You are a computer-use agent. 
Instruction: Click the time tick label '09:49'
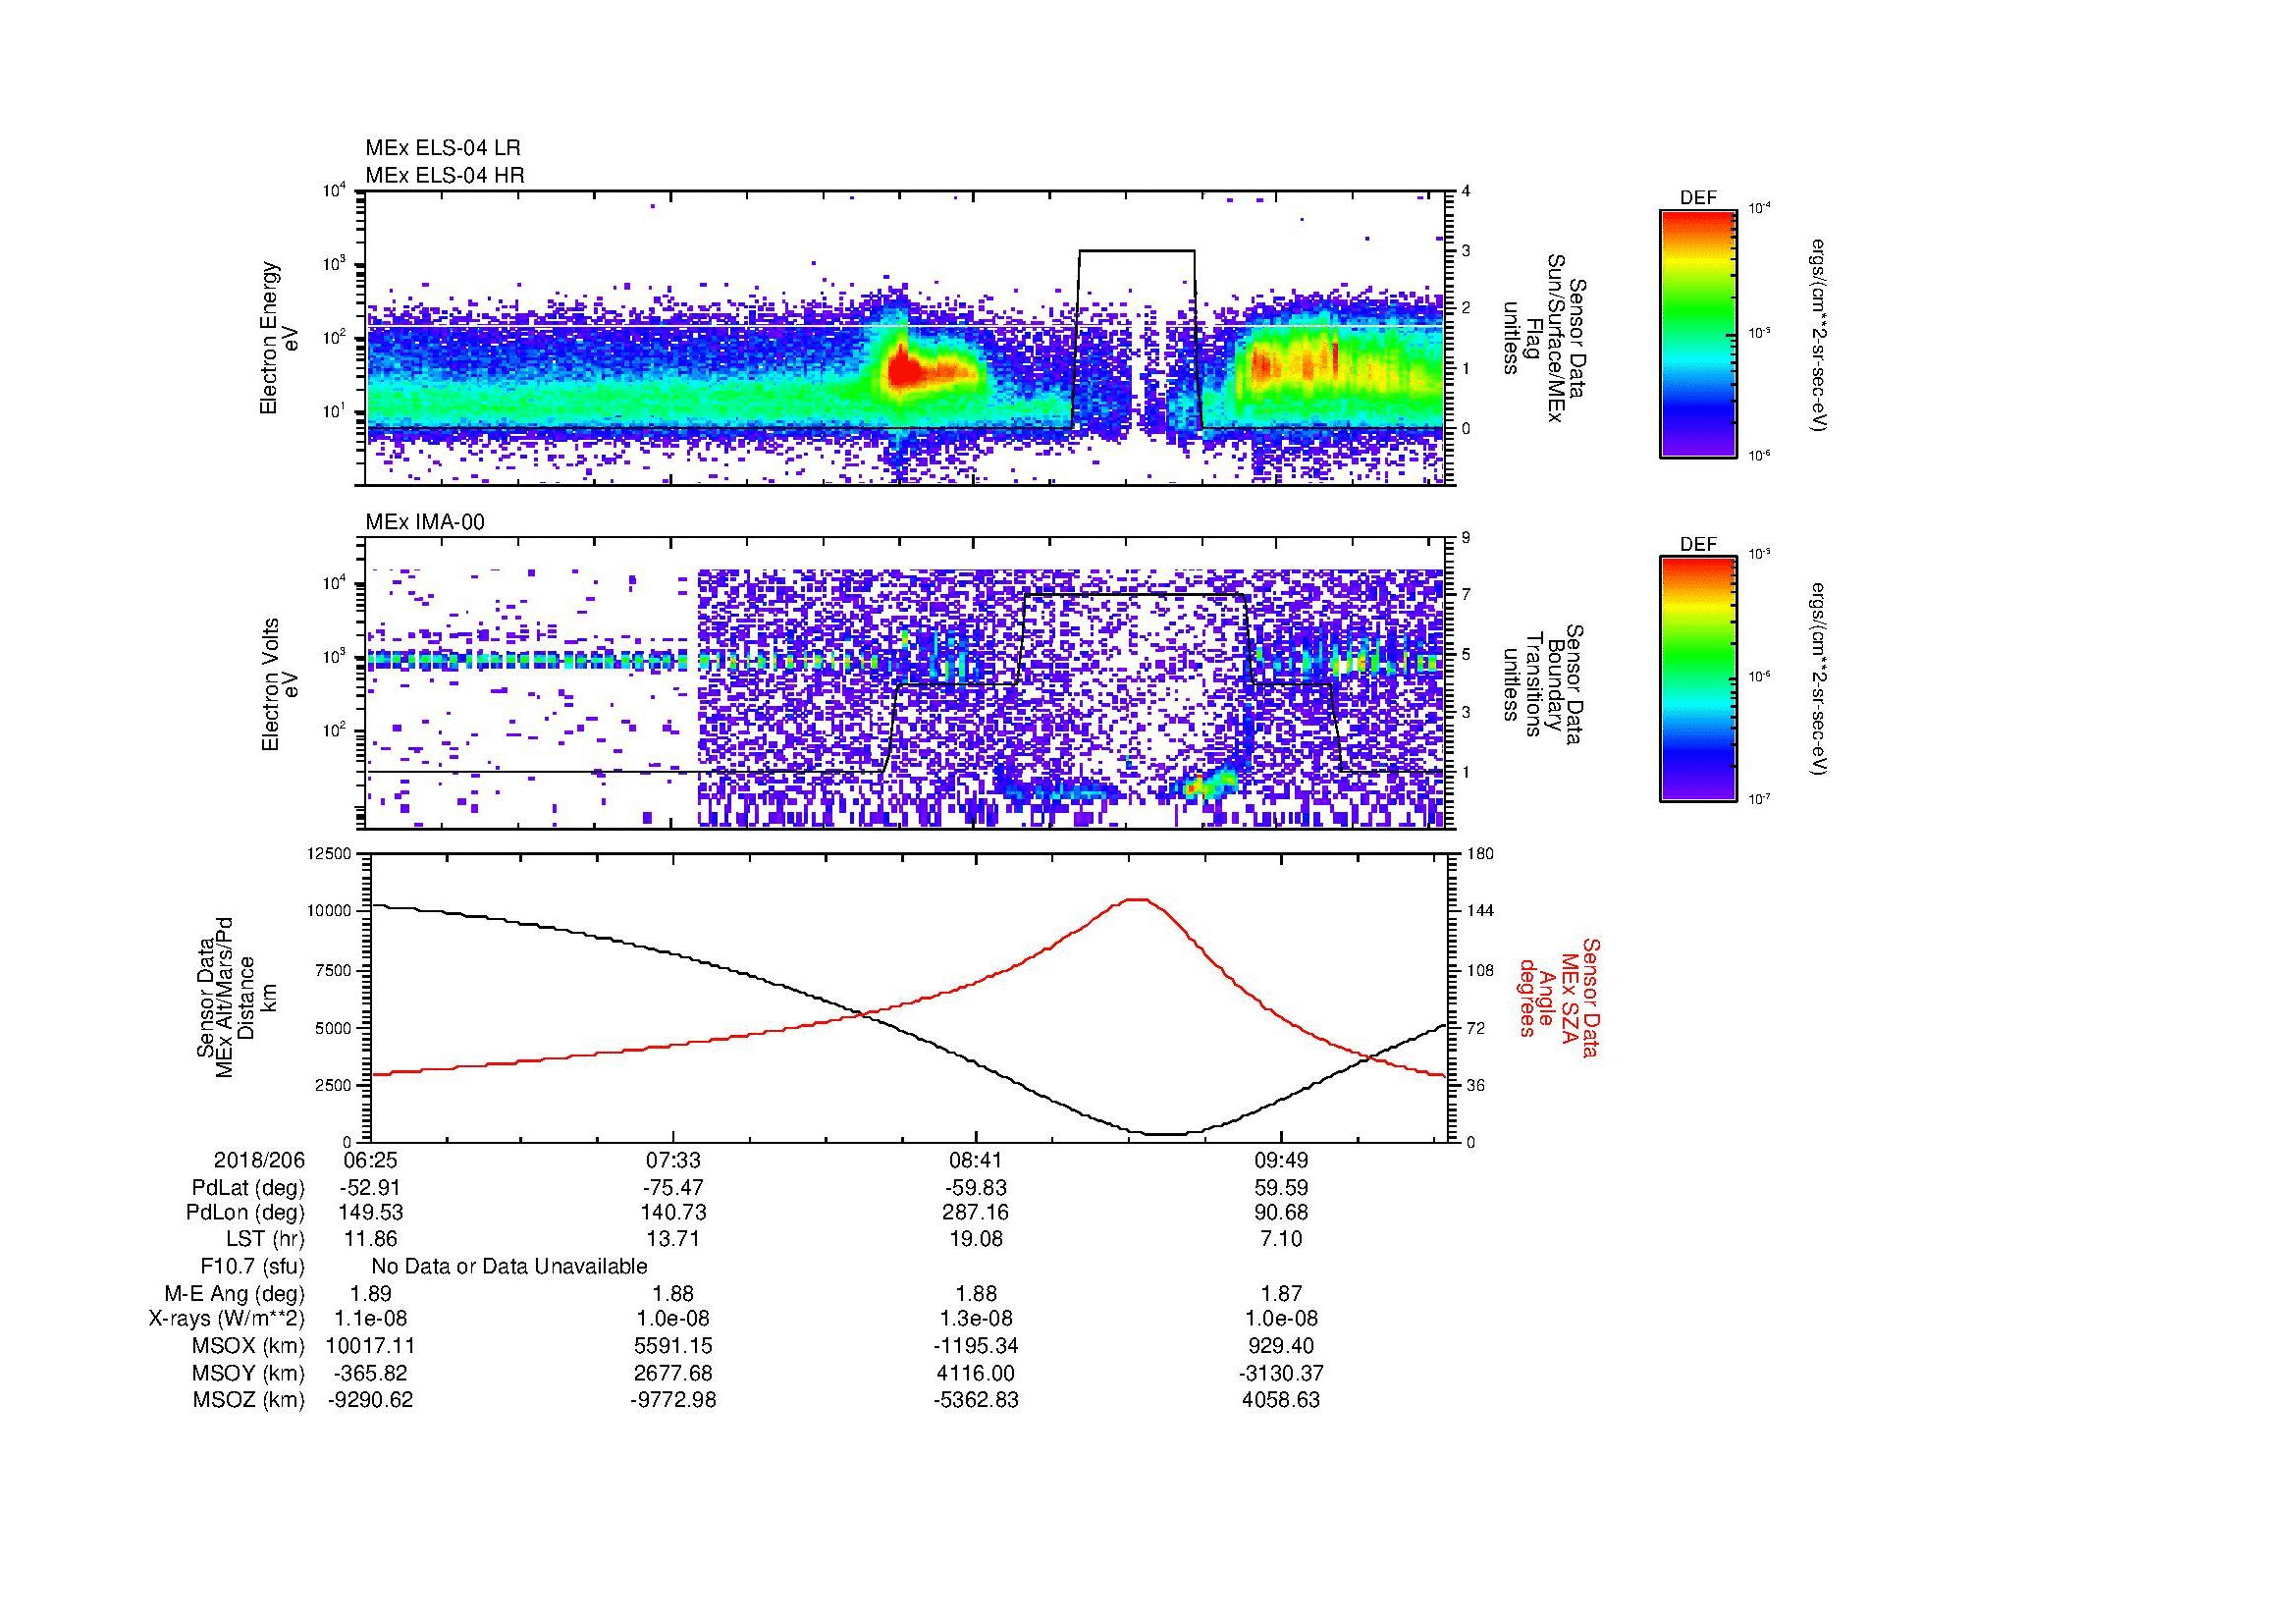coord(1281,1161)
